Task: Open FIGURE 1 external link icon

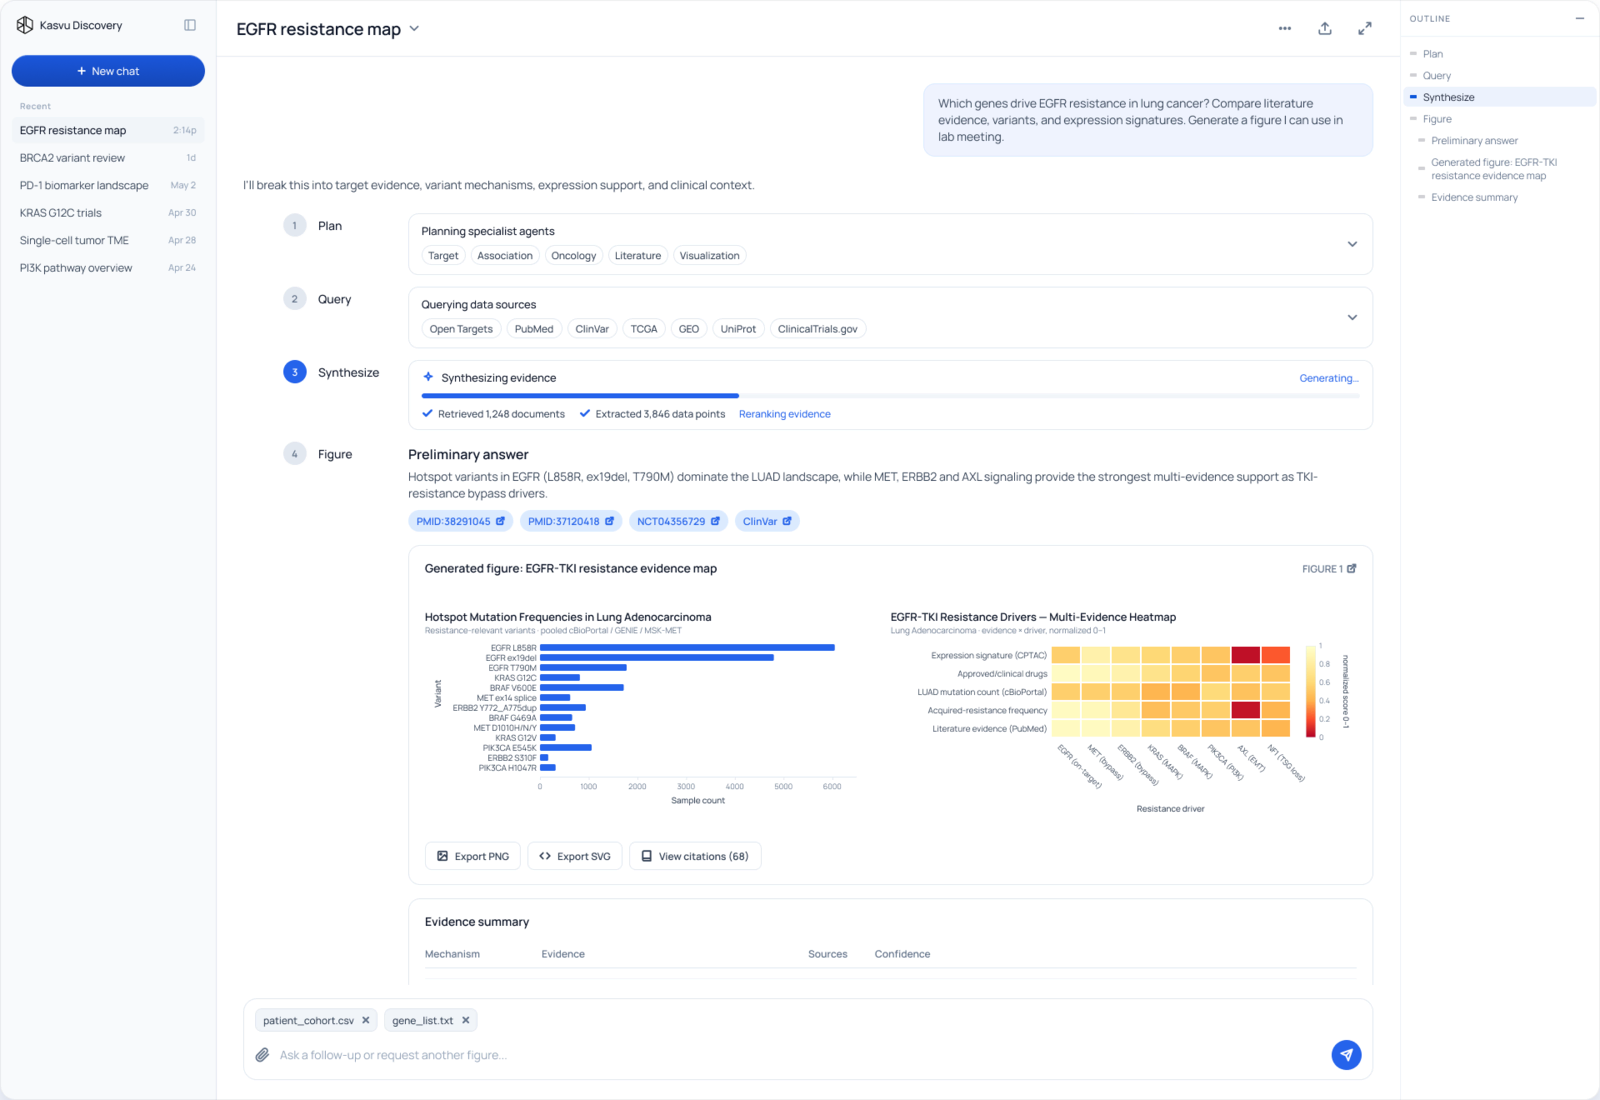Action: (x=1352, y=569)
